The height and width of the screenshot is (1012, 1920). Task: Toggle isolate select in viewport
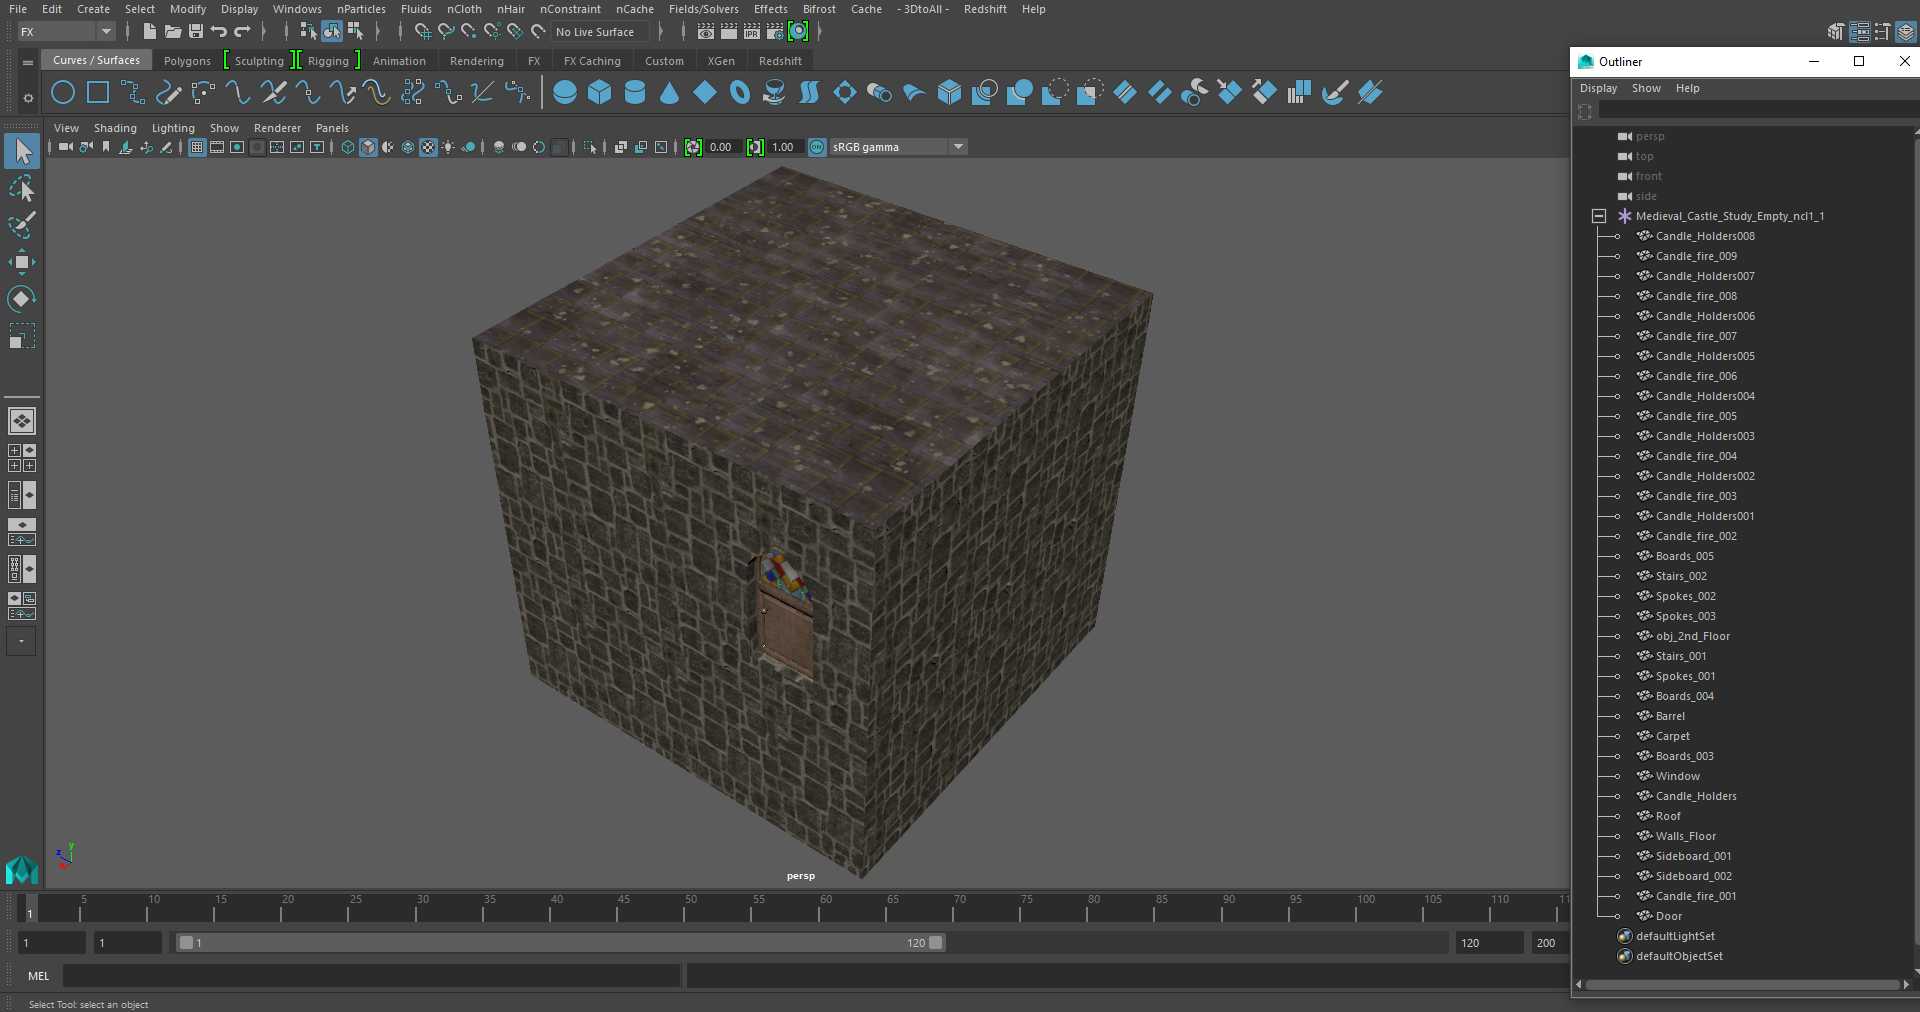click(590, 147)
